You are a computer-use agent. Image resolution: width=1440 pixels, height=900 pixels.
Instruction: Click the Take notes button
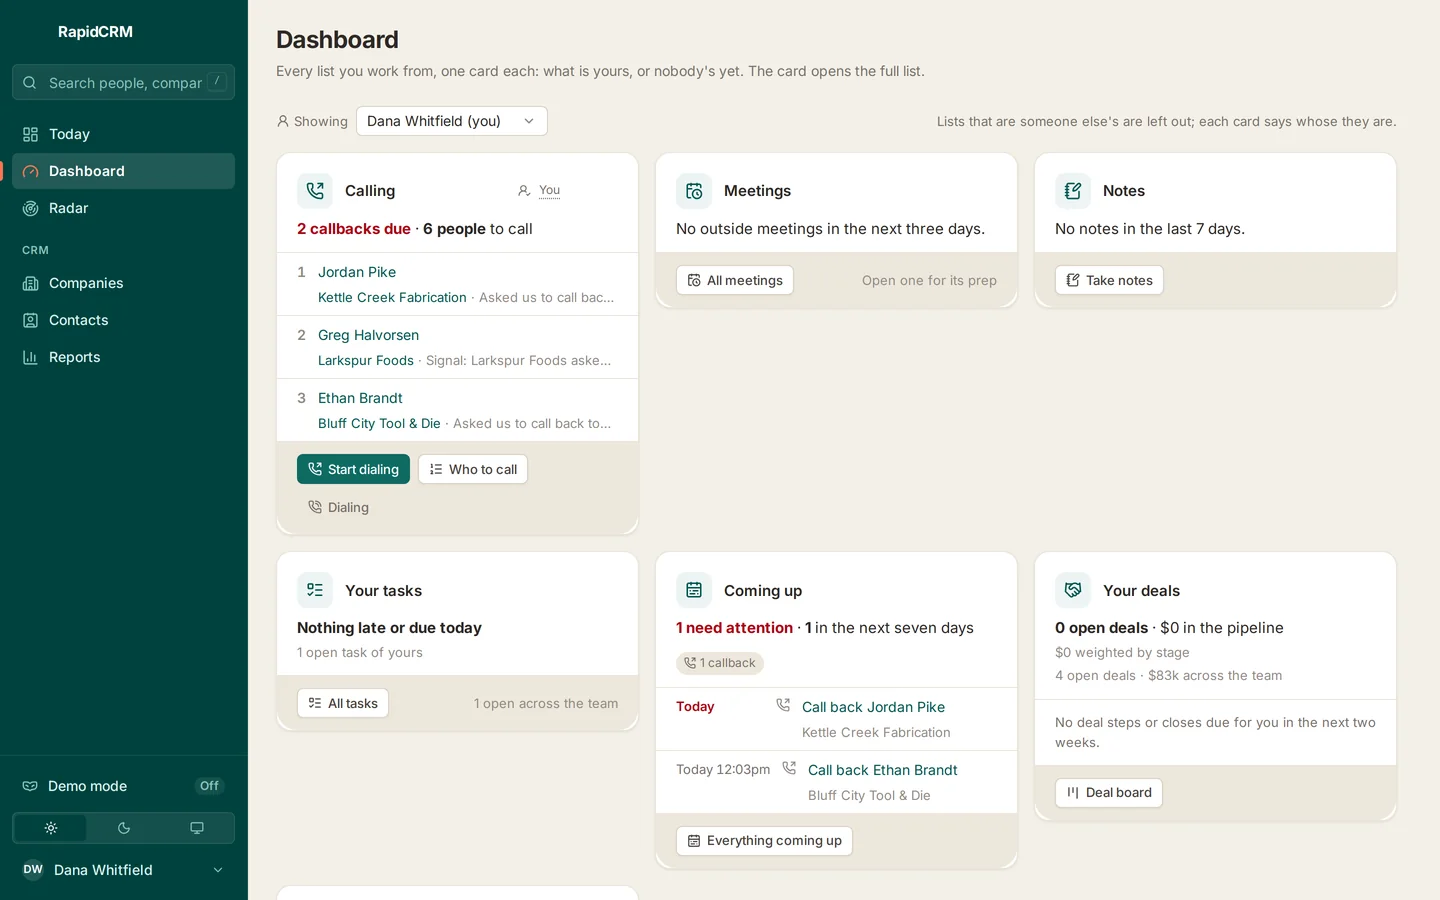coord(1109,280)
